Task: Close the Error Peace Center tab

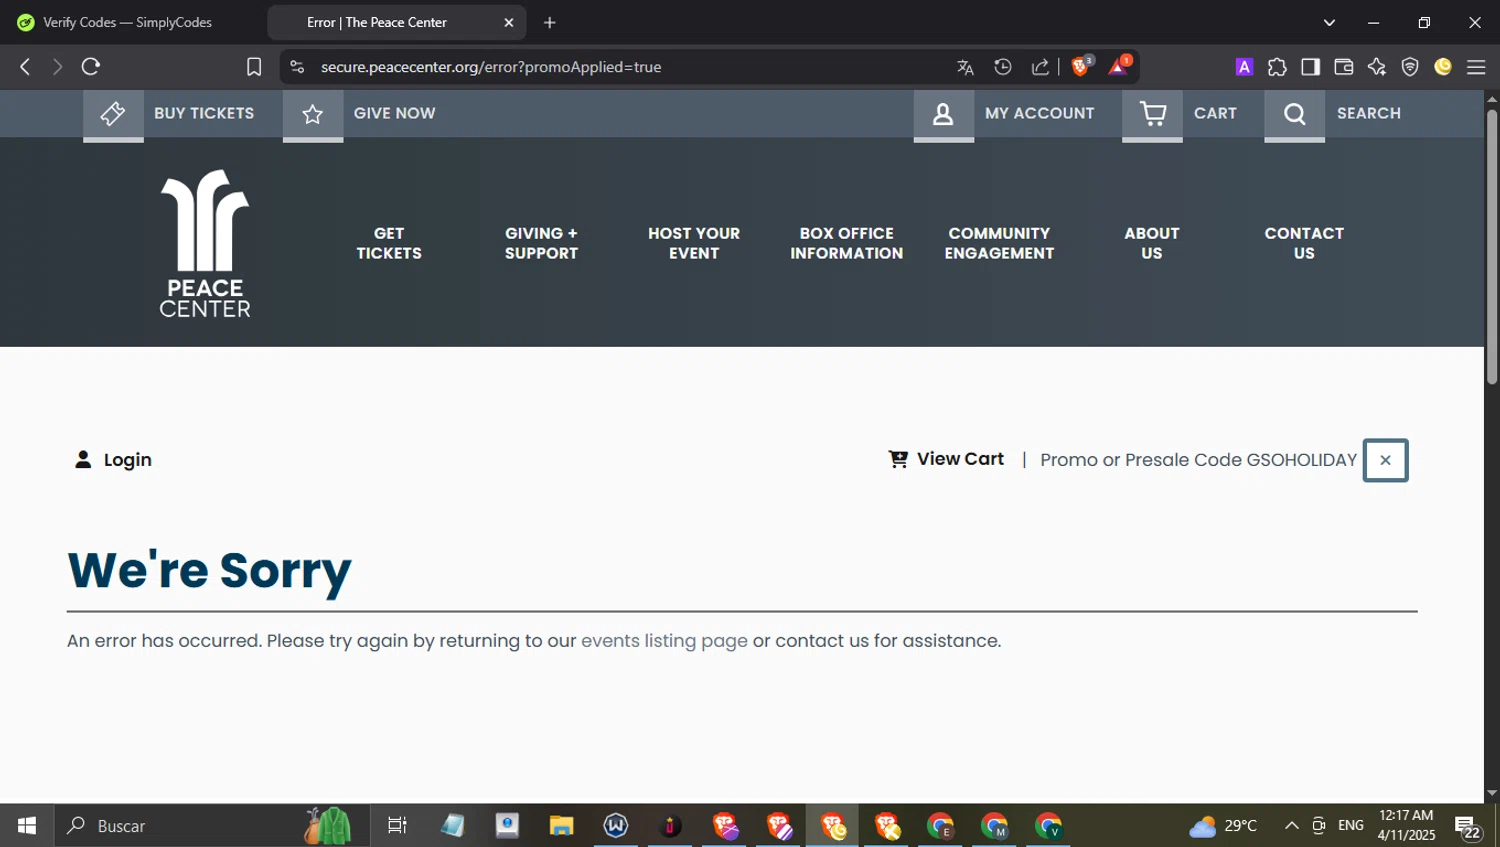Action: click(x=508, y=22)
